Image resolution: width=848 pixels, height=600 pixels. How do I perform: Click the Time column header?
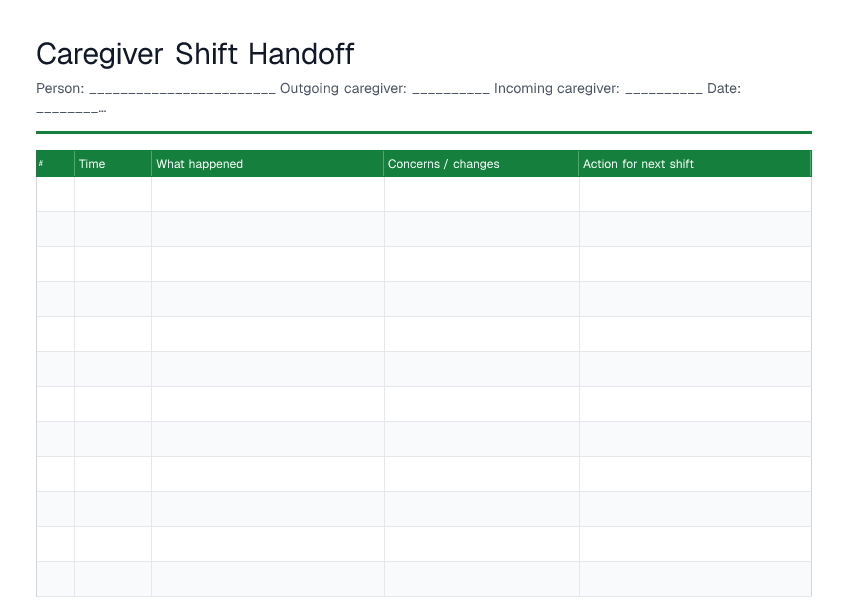click(113, 163)
